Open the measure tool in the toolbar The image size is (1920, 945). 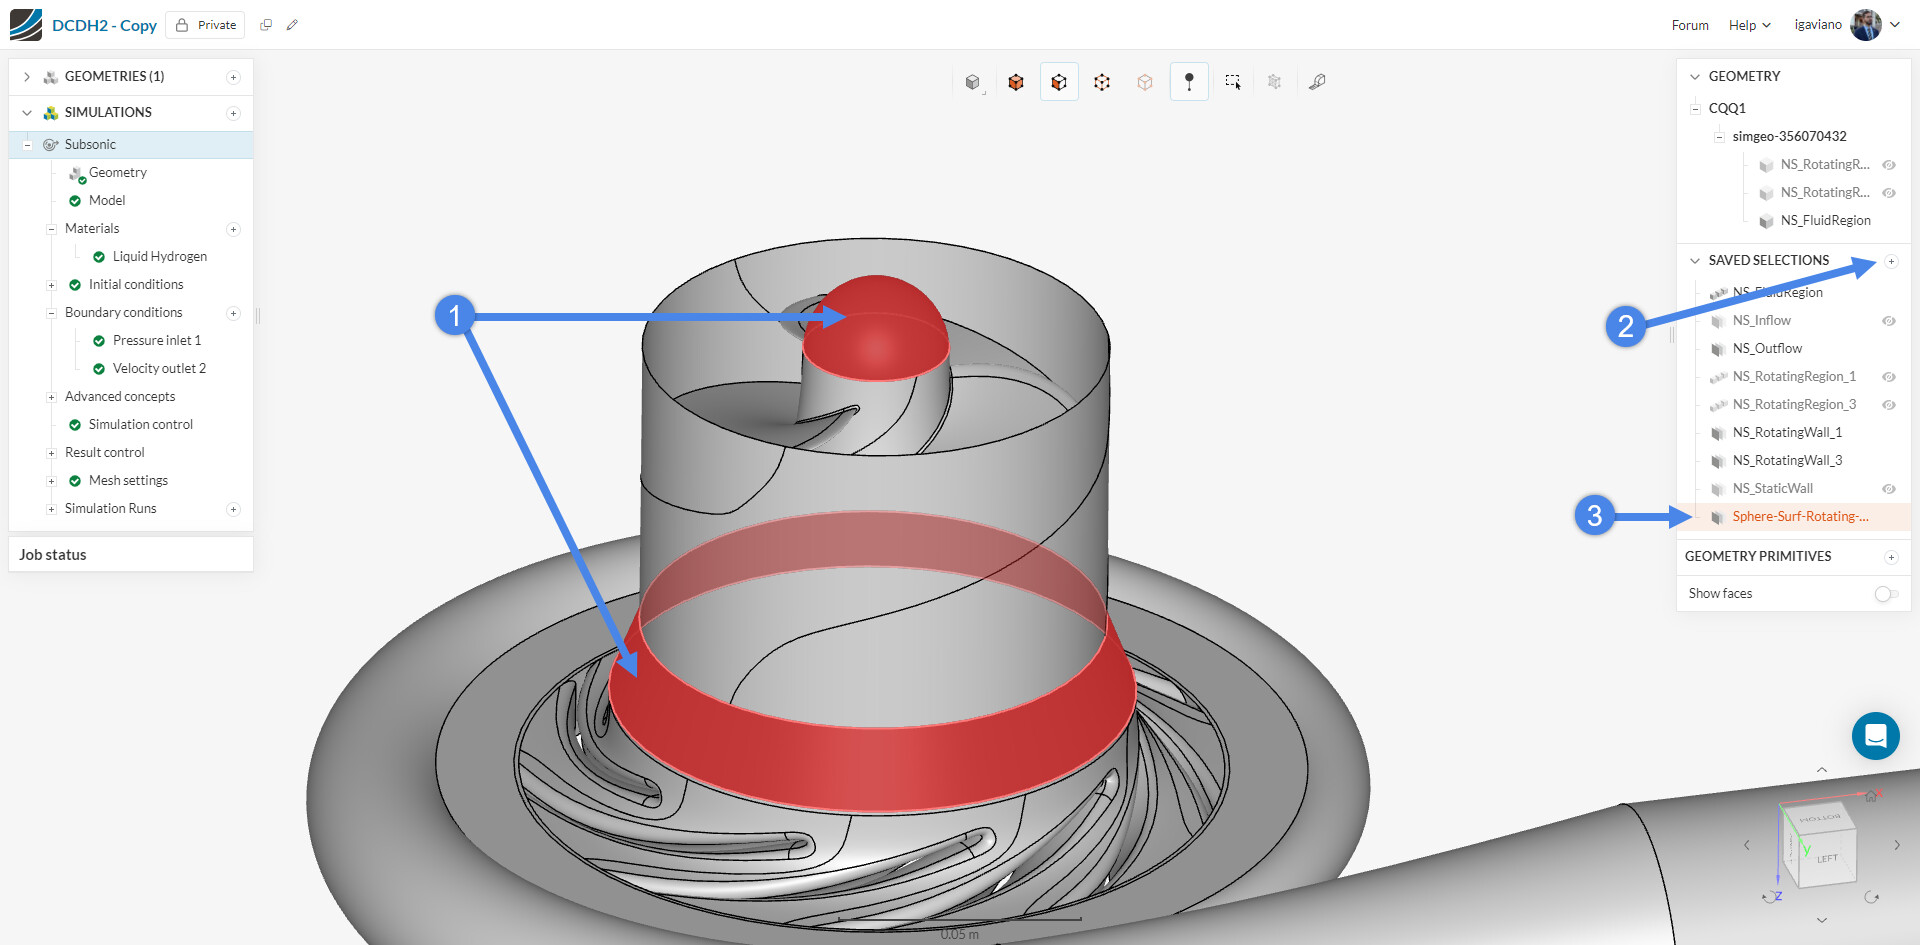pos(1317,81)
